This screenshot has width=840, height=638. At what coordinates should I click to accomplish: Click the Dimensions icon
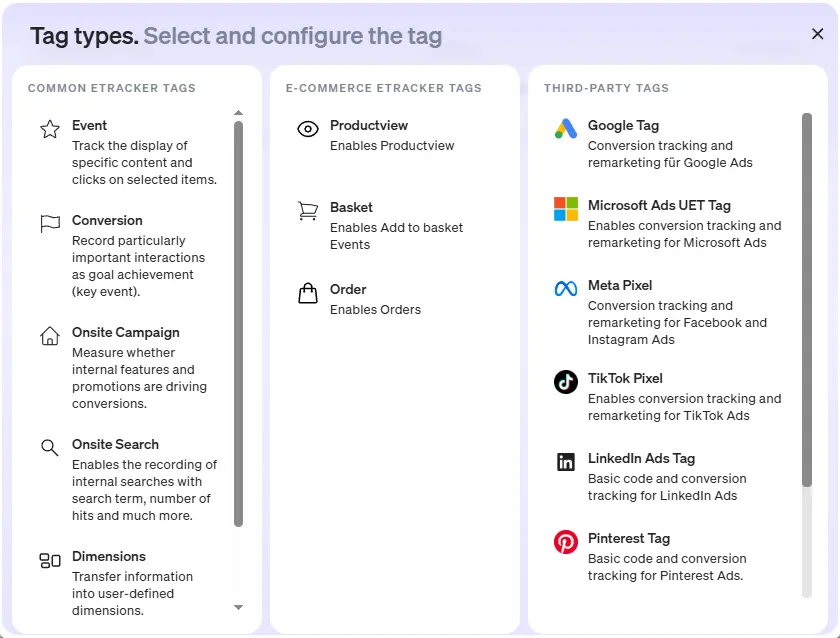50,561
